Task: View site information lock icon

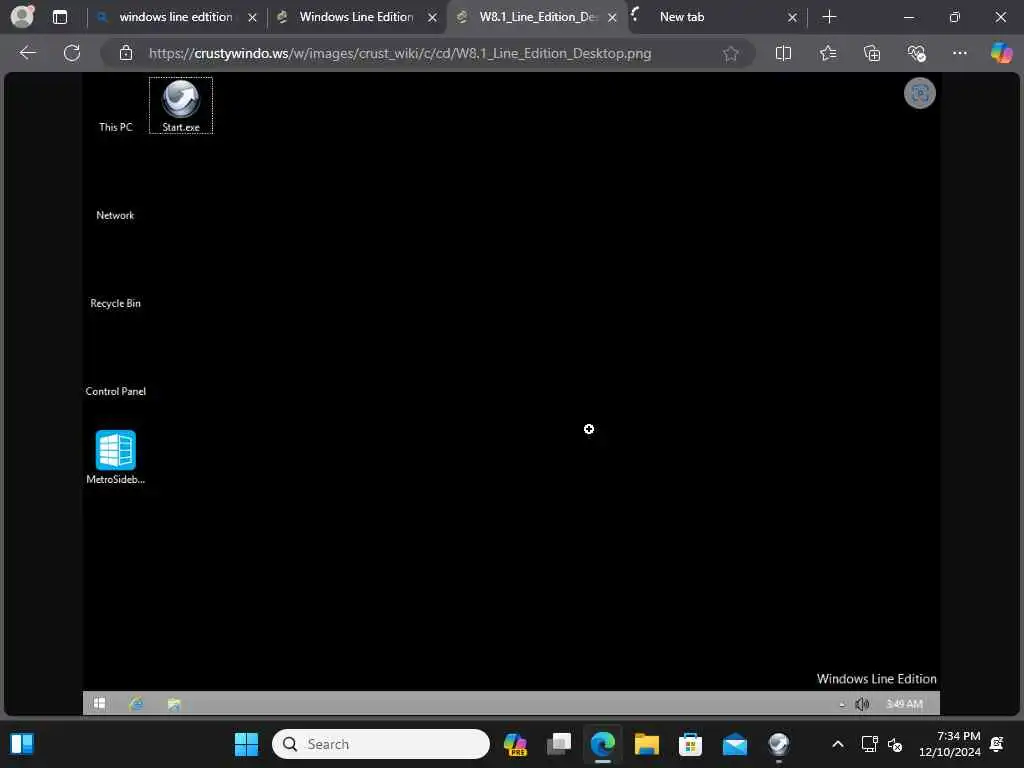Action: tap(126, 53)
